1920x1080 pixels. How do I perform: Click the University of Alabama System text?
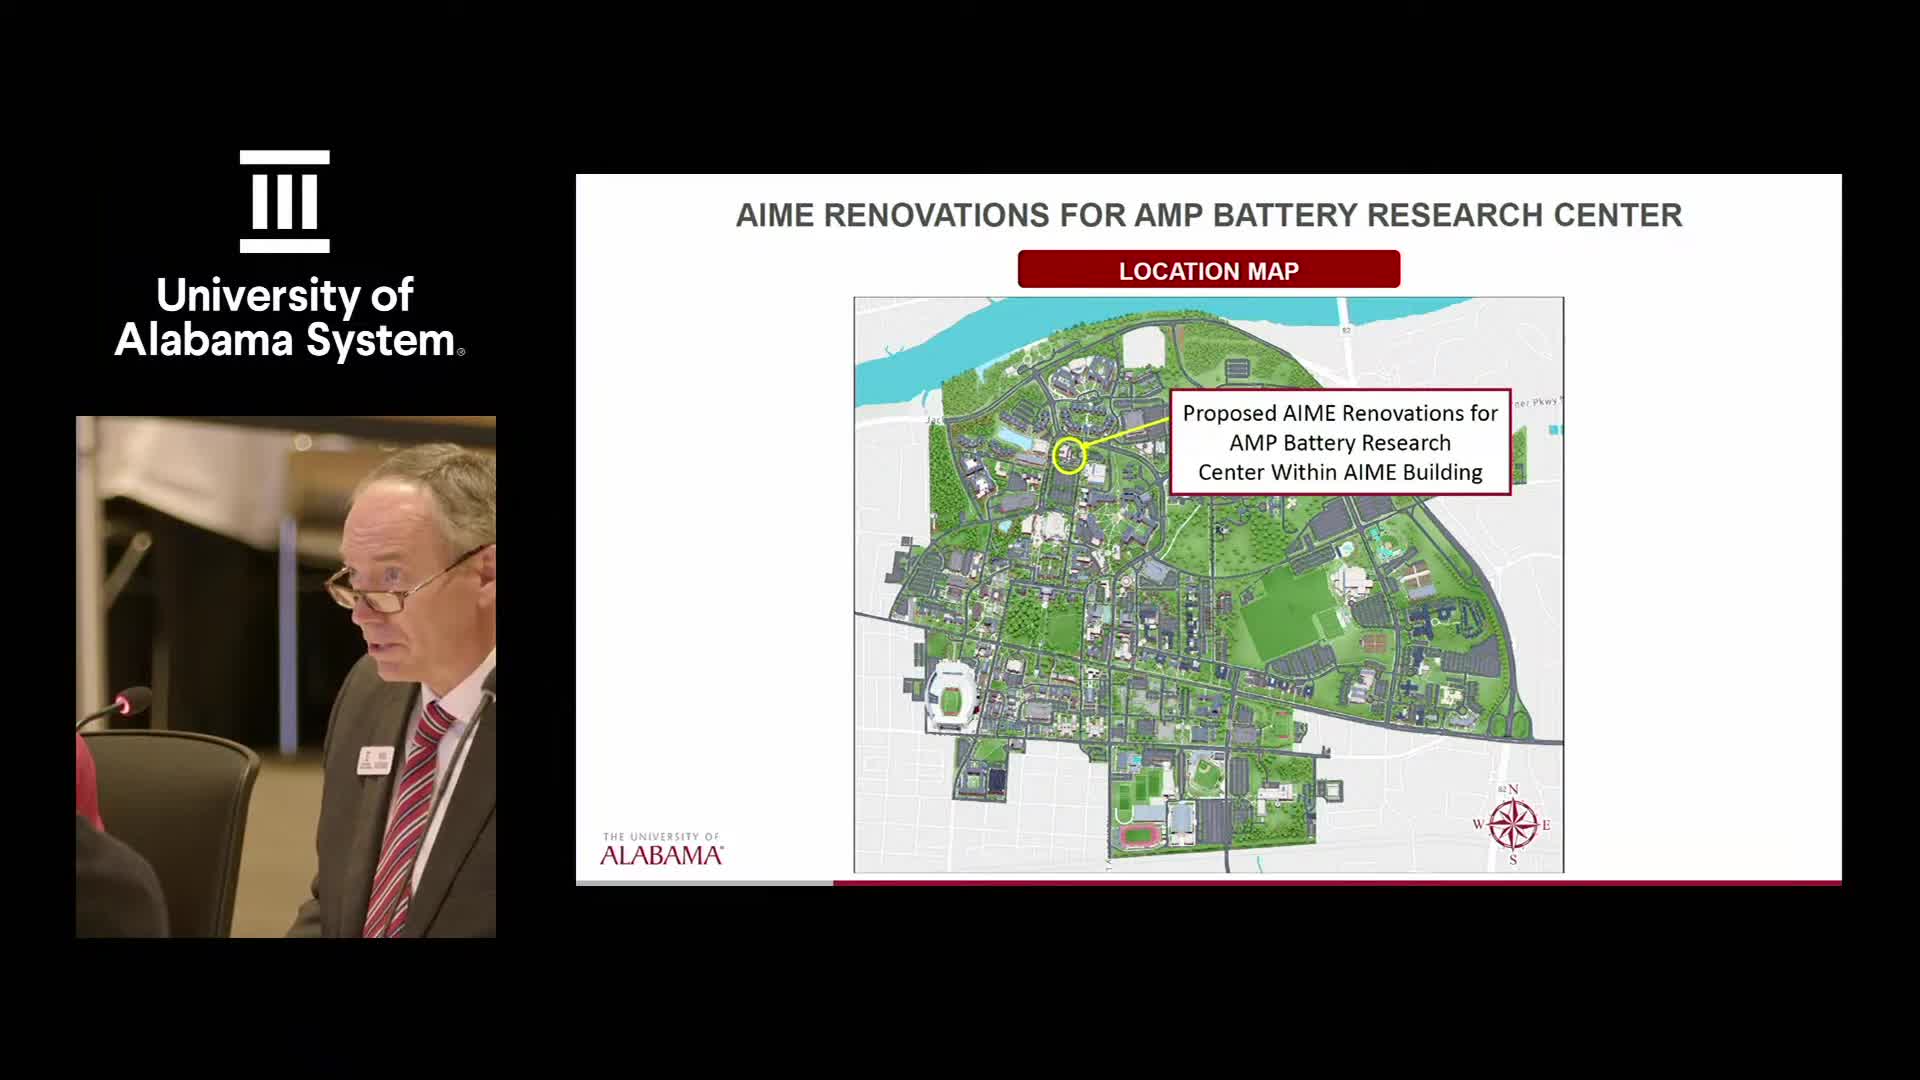point(287,317)
